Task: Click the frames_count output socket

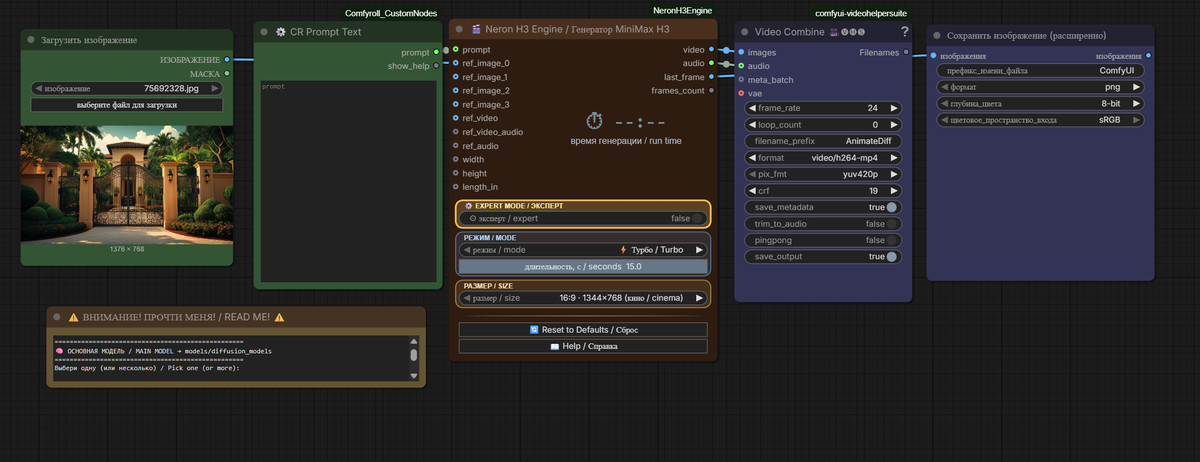Action: (711, 90)
